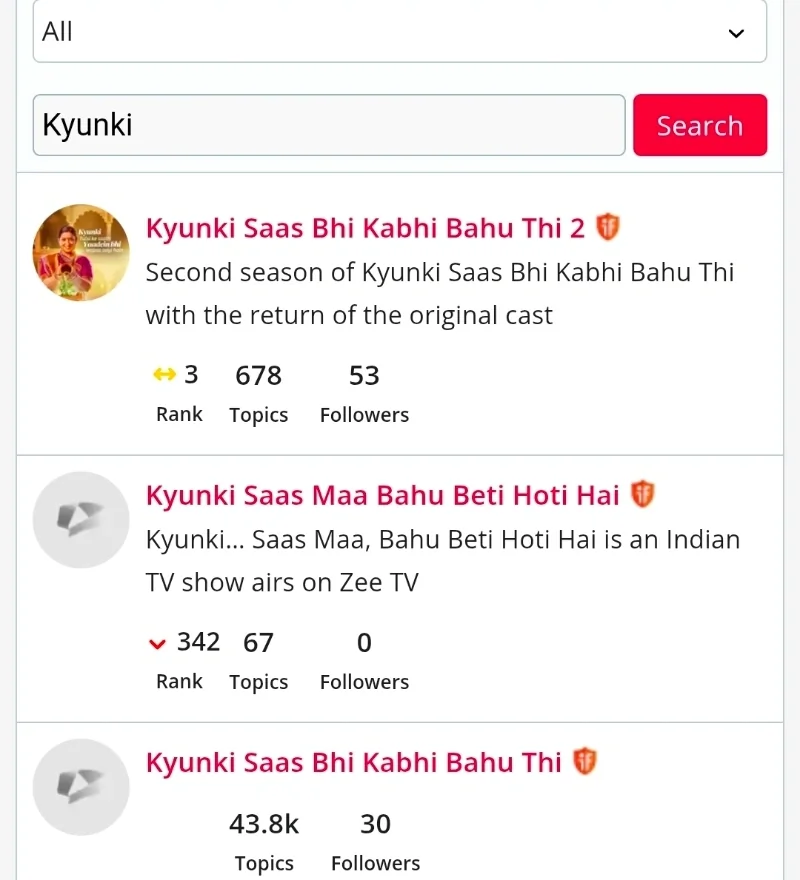Open Kyunki Saas Maa Bahu Beti Hoti Hai
The height and width of the screenshot is (880, 800).
(383, 495)
